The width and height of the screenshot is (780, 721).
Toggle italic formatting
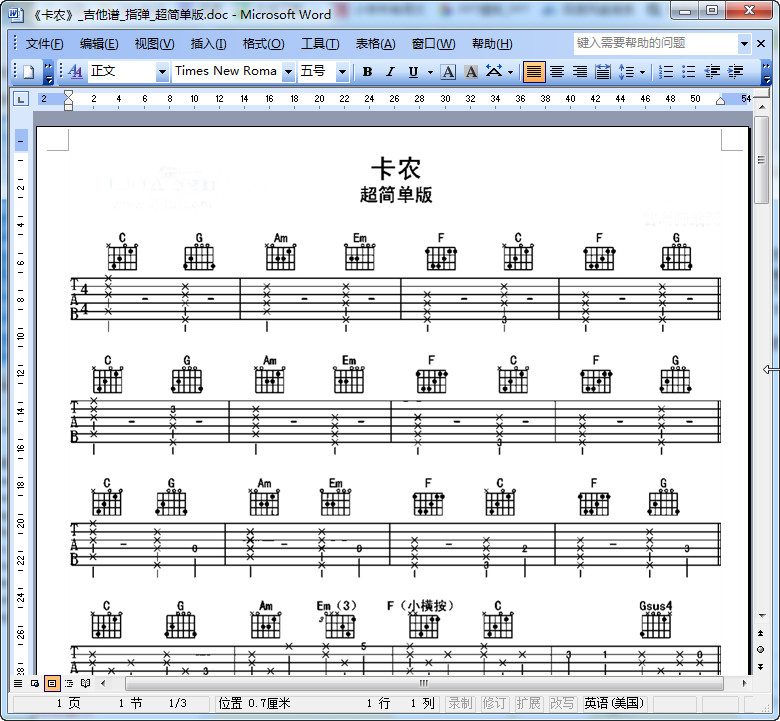tap(390, 72)
